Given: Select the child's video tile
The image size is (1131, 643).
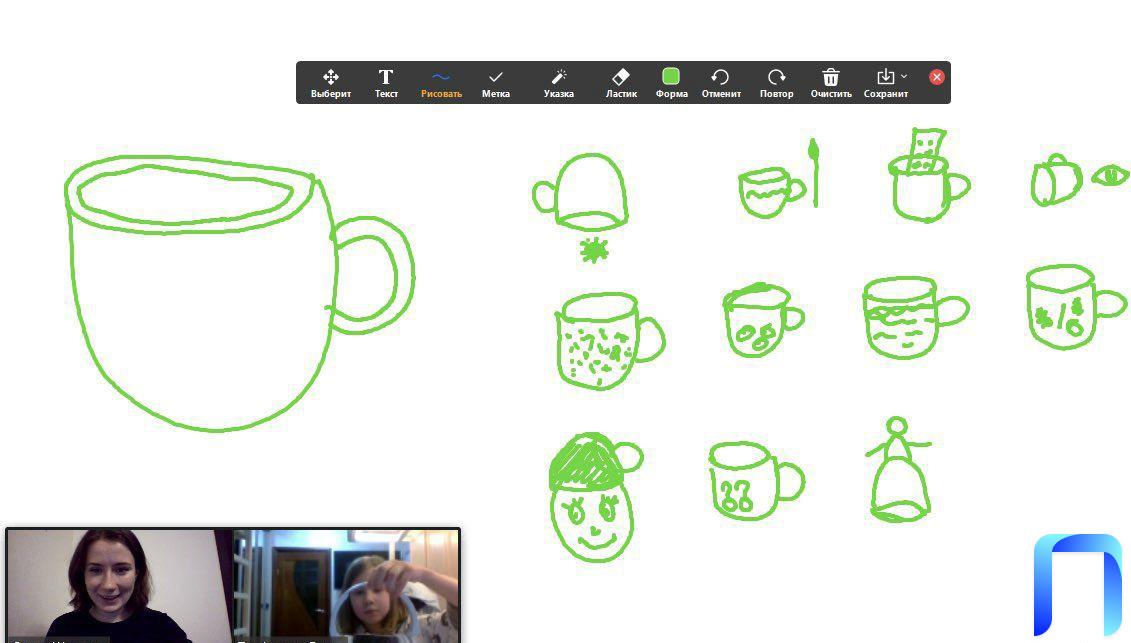Looking at the screenshot, I should click(346, 585).
